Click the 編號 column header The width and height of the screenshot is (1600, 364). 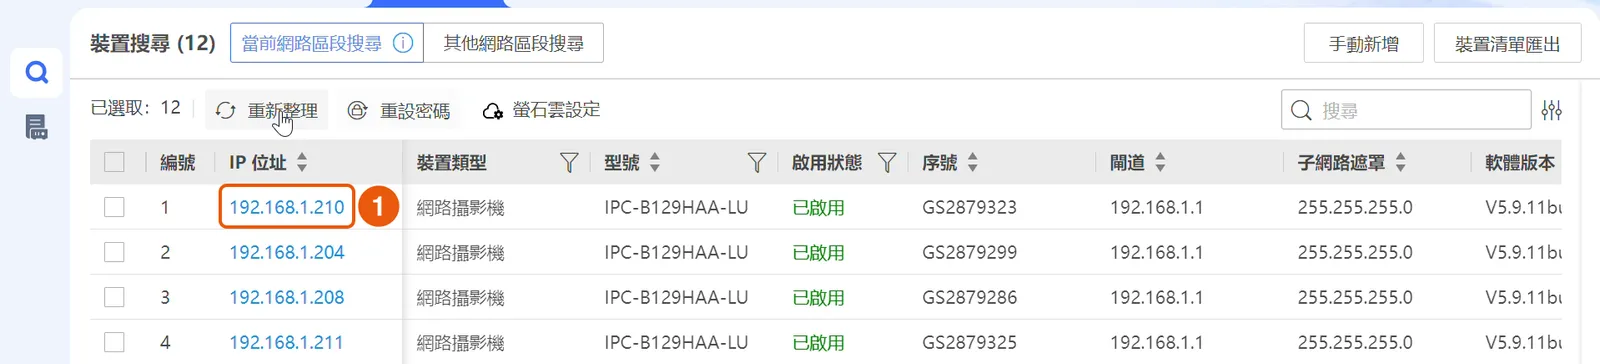pyautogui.click(x=178, y=162)
